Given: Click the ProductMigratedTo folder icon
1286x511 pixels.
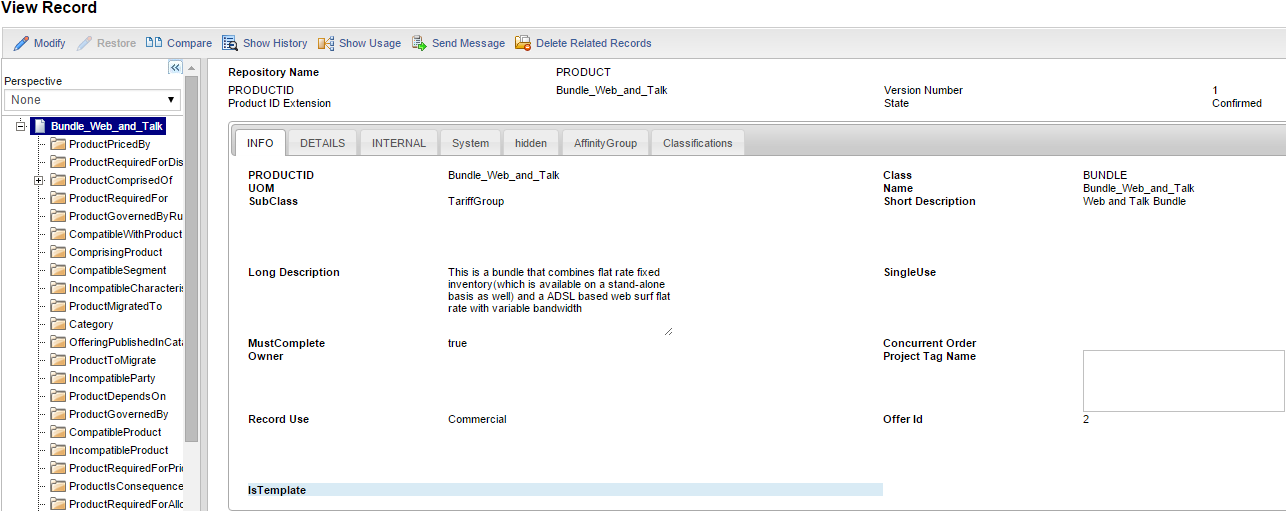Looking at the screenshot, I should coord(58,306).
